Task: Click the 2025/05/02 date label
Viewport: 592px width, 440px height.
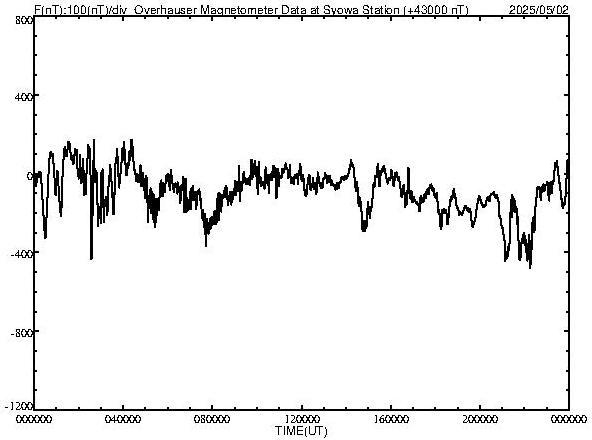Action: pos(538,9)
